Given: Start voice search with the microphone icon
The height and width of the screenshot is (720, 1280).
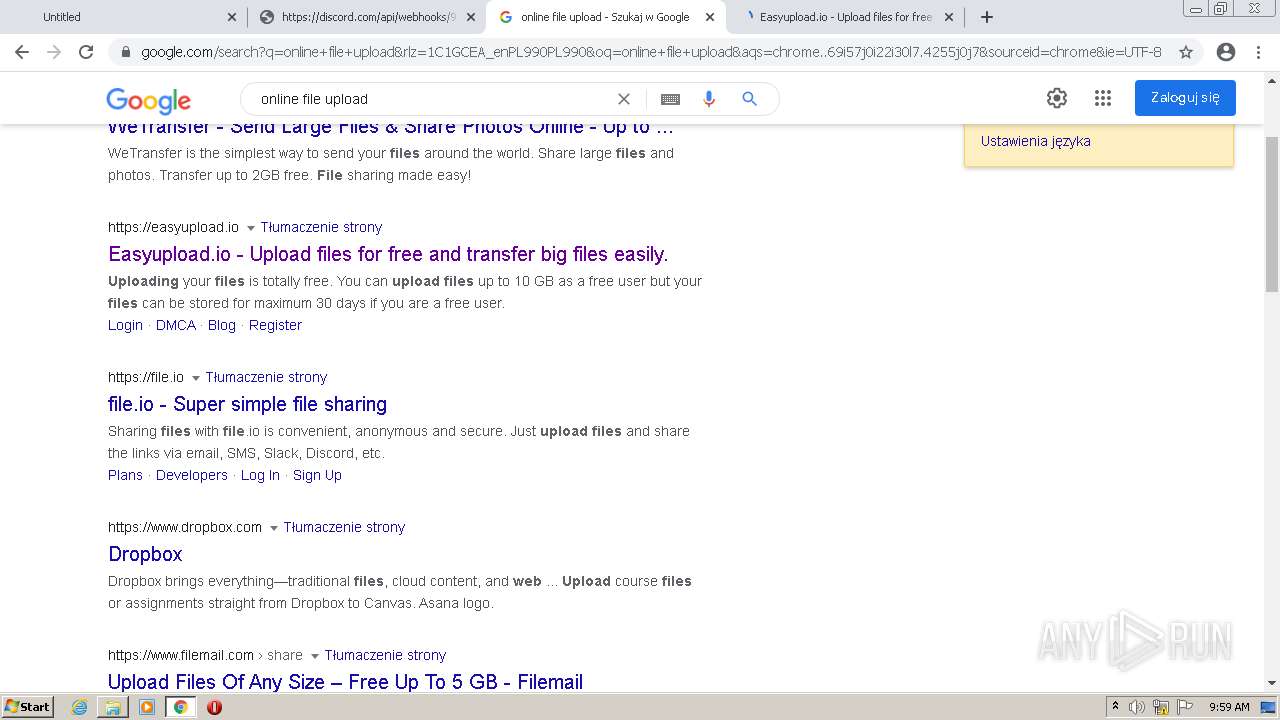Looking at the screenshot, I should [x=709, y=99].
